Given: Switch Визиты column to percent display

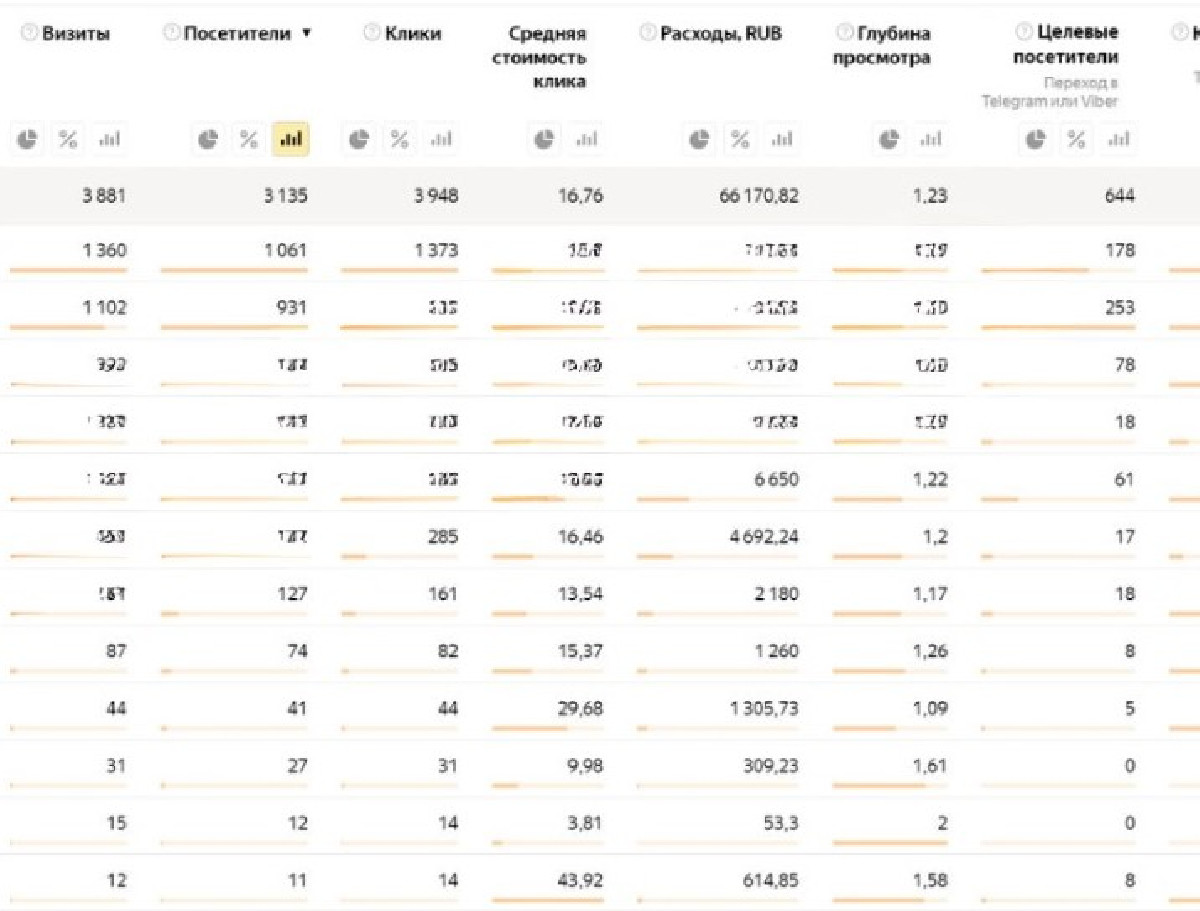Looking at the screenshot, I should coord(68,140).
